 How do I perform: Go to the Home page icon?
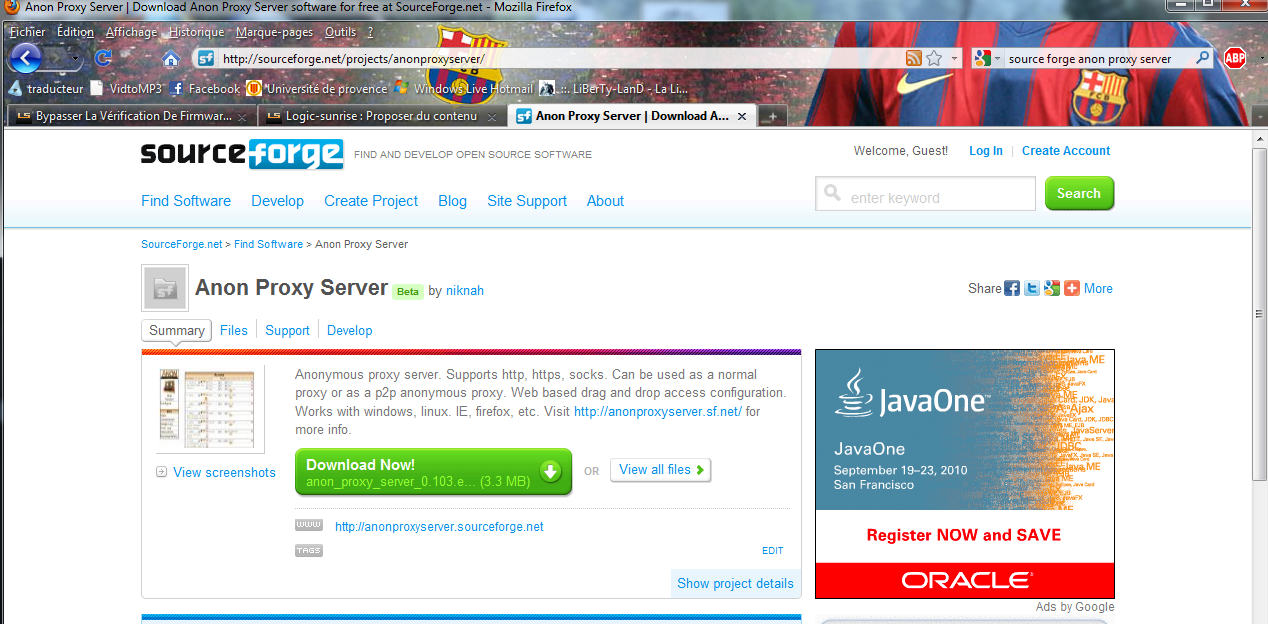coord(171,58)
